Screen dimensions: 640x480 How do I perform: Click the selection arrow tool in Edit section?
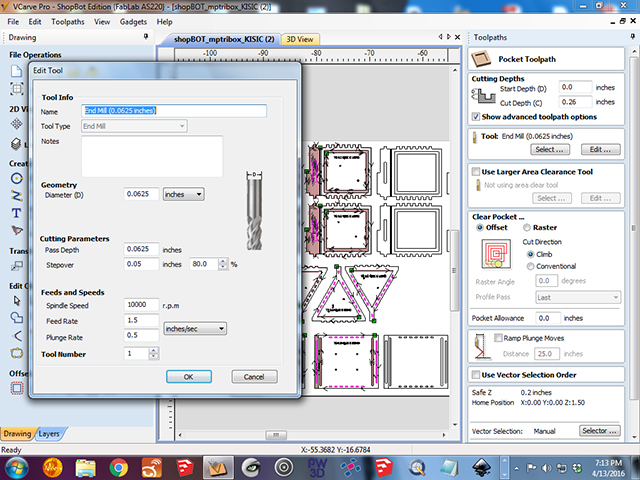point(17,301)
